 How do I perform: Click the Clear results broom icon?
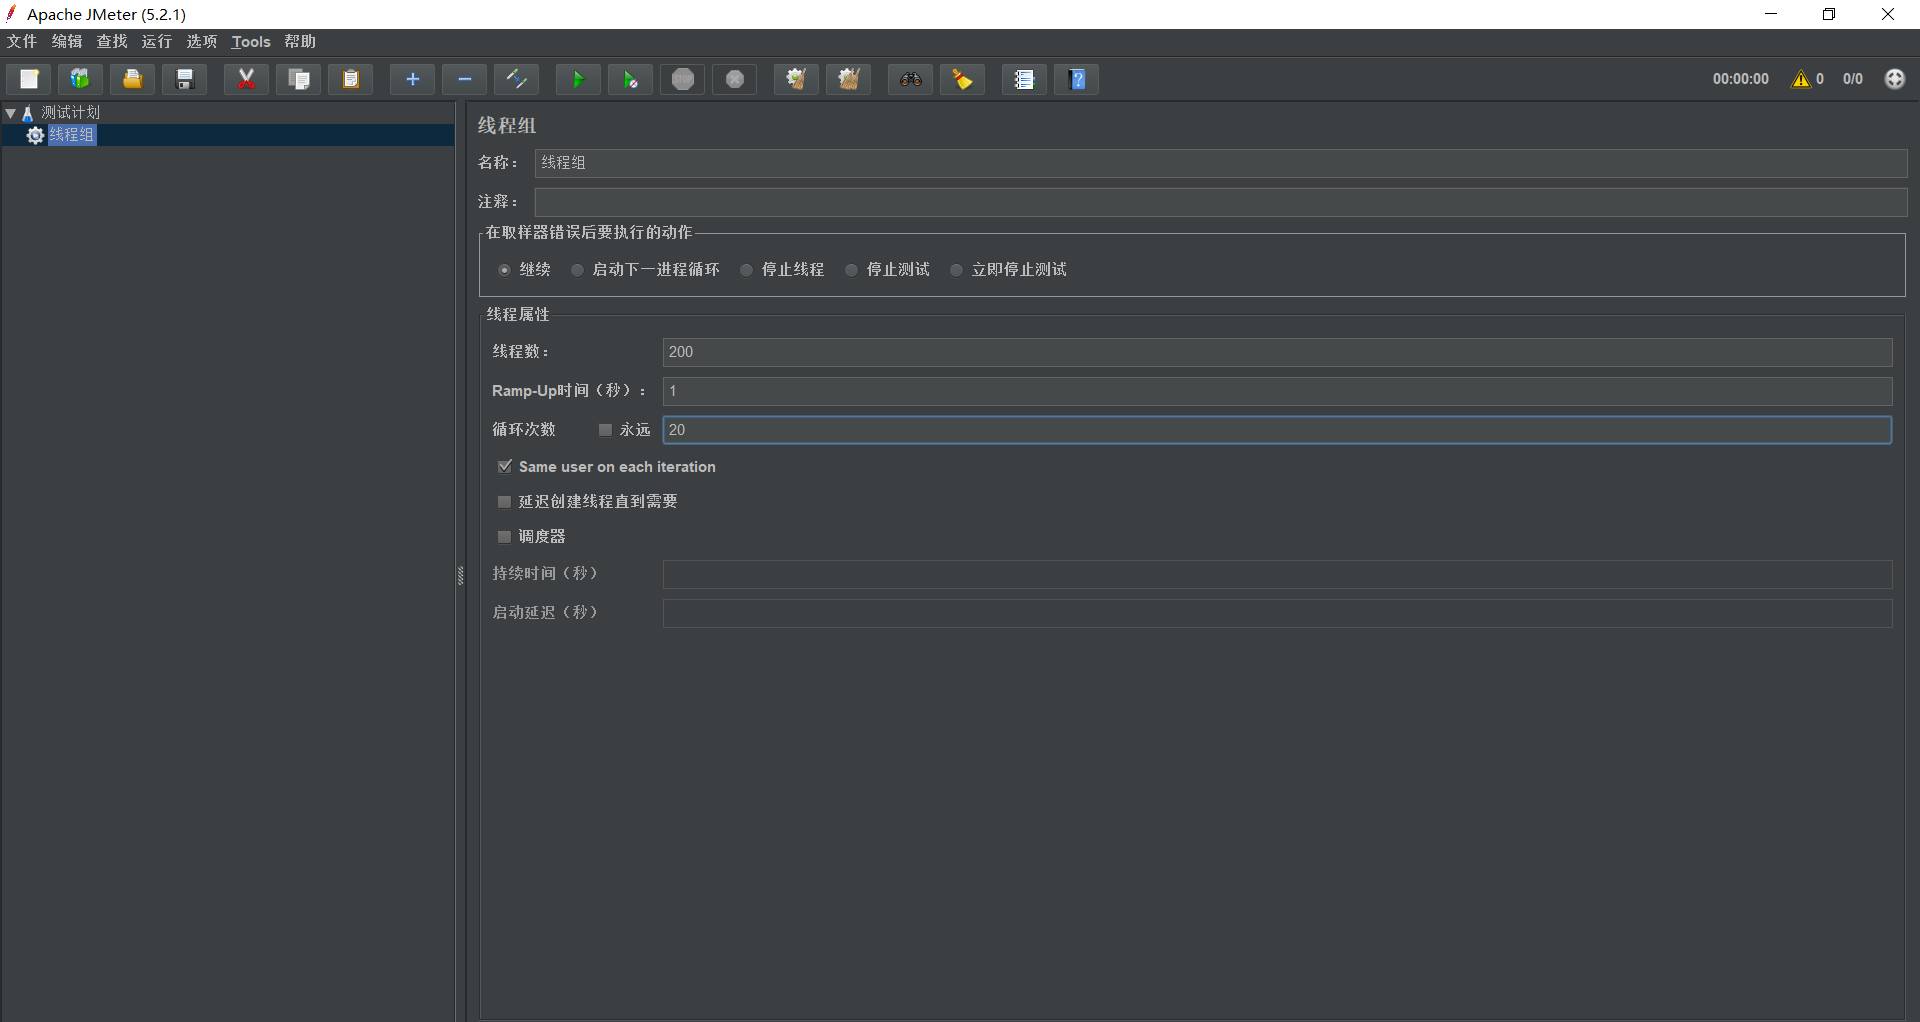click(x=796, y=79)
